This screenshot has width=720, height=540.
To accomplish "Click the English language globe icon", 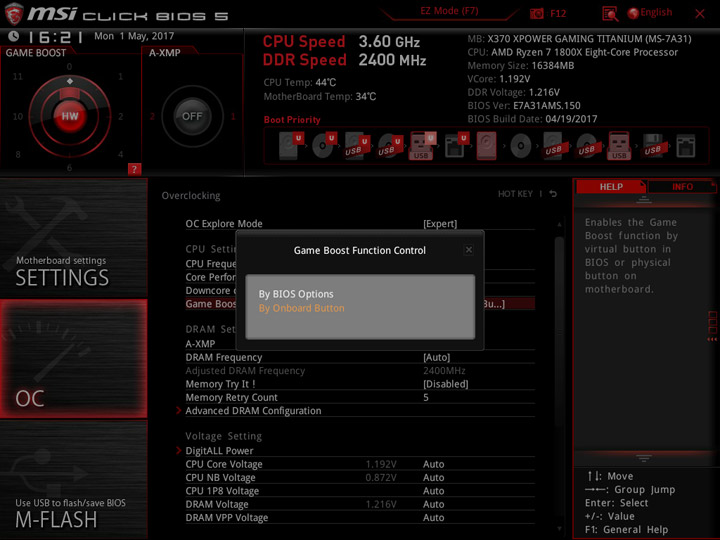I will (633, 13).
